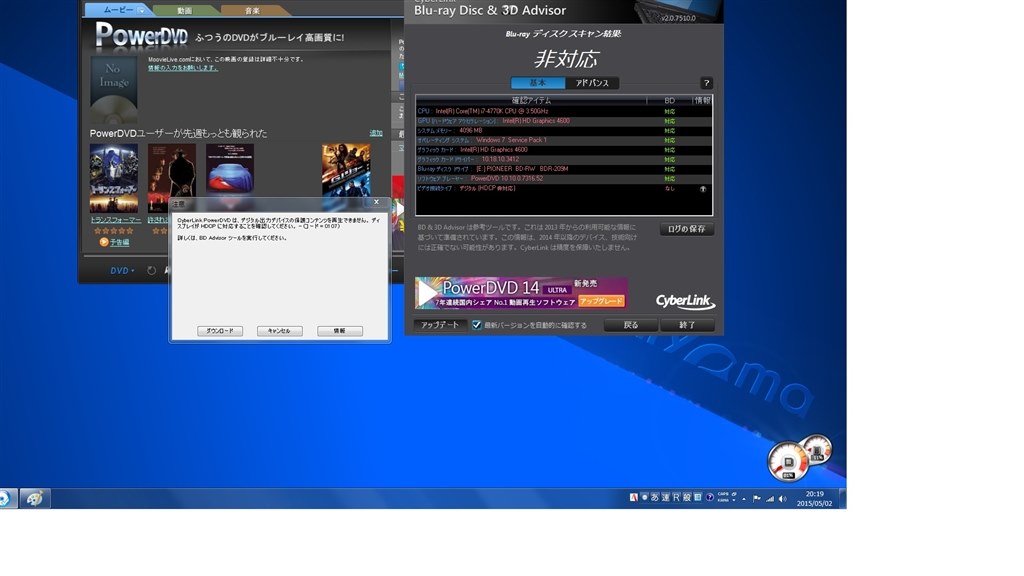Screen dimensions: 1024x576
Task: Open the ムービー tab dropdown arrow
Action: click(x=140, y=10)
